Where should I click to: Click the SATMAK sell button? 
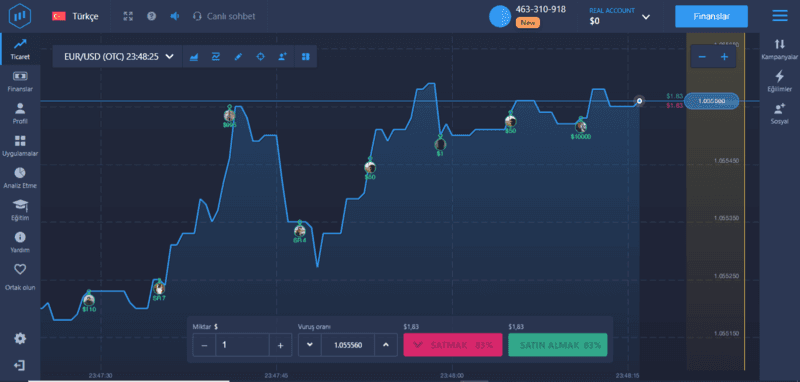tap(453, 345)
